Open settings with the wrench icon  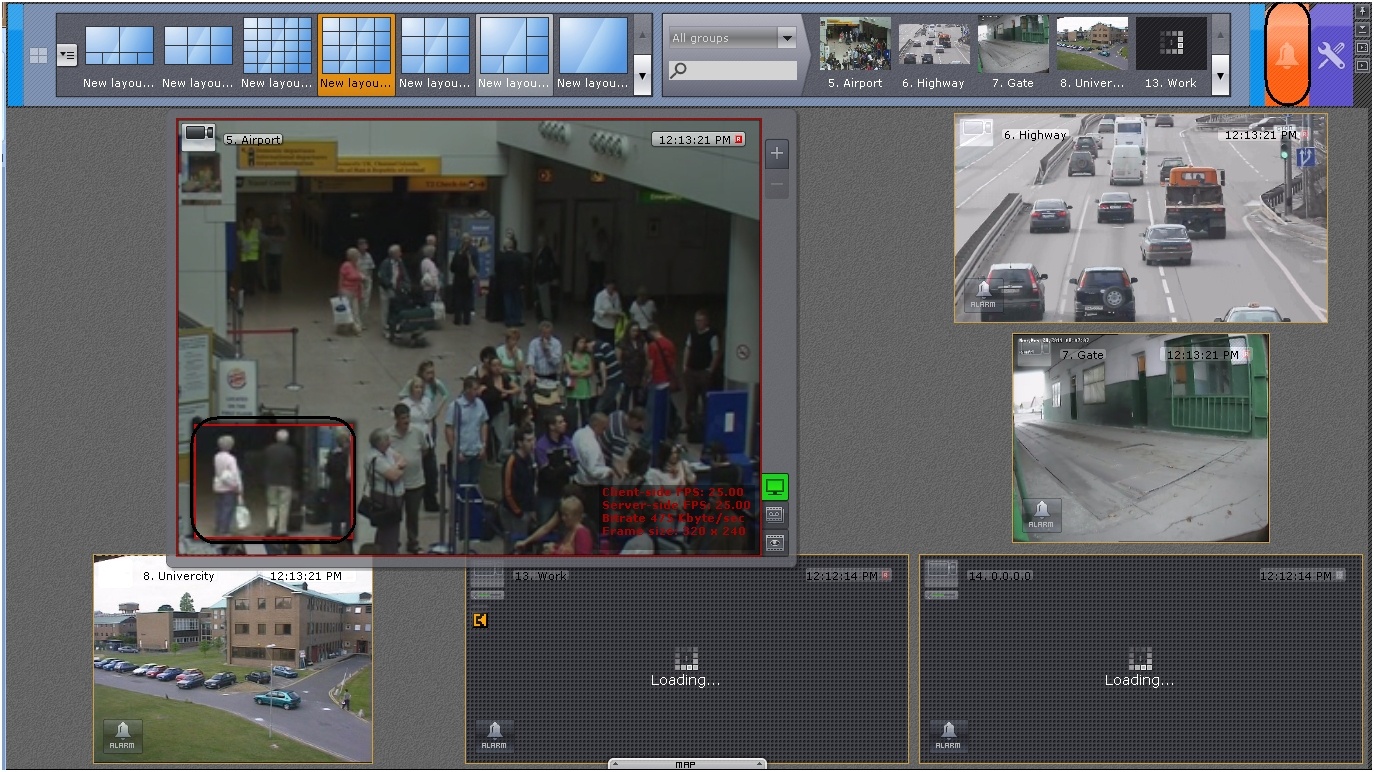pos(1331,55)
